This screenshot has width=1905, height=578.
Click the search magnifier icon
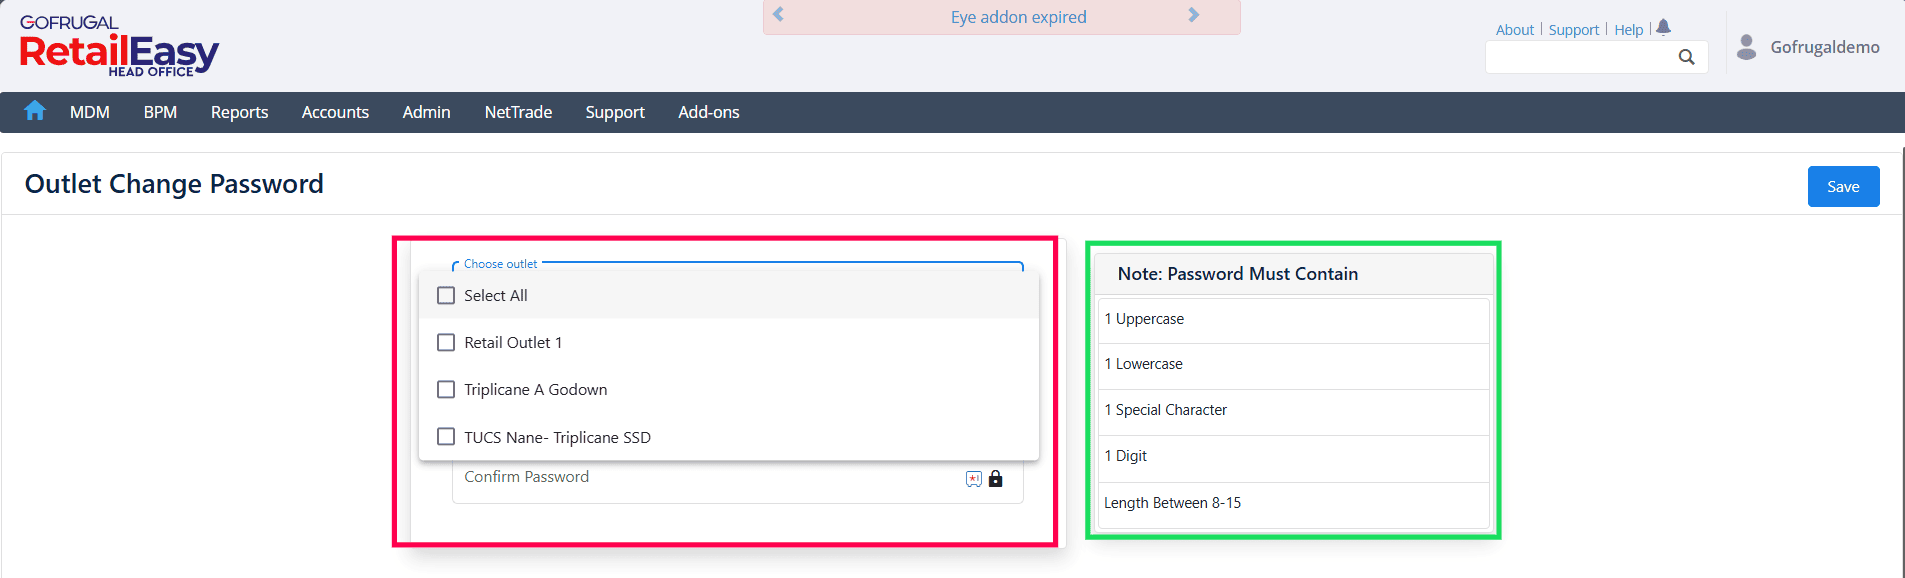point(1686,57)
